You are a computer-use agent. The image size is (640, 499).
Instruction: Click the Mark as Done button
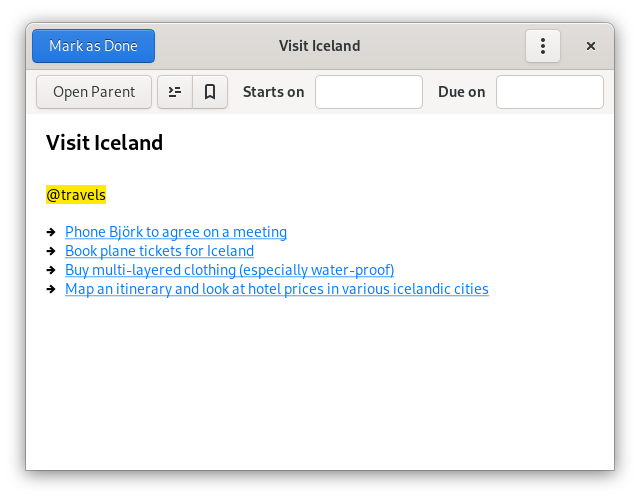(93, 46)
